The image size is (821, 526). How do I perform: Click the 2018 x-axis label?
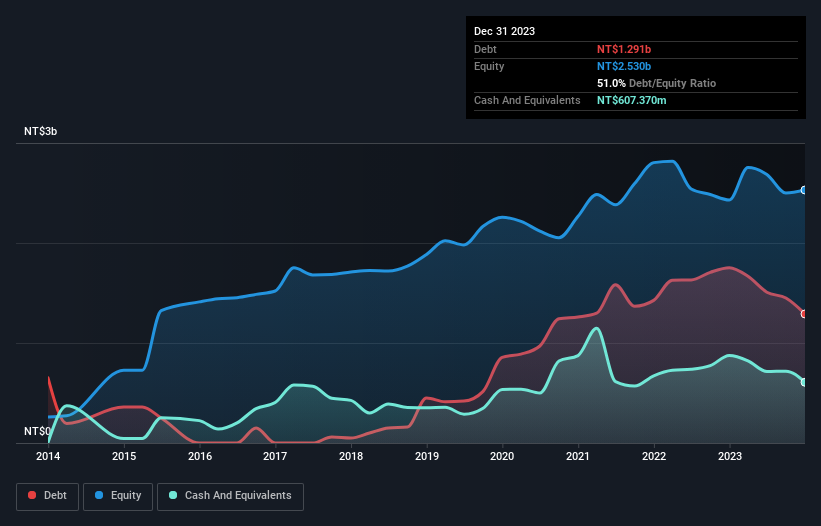coord(351,456)
